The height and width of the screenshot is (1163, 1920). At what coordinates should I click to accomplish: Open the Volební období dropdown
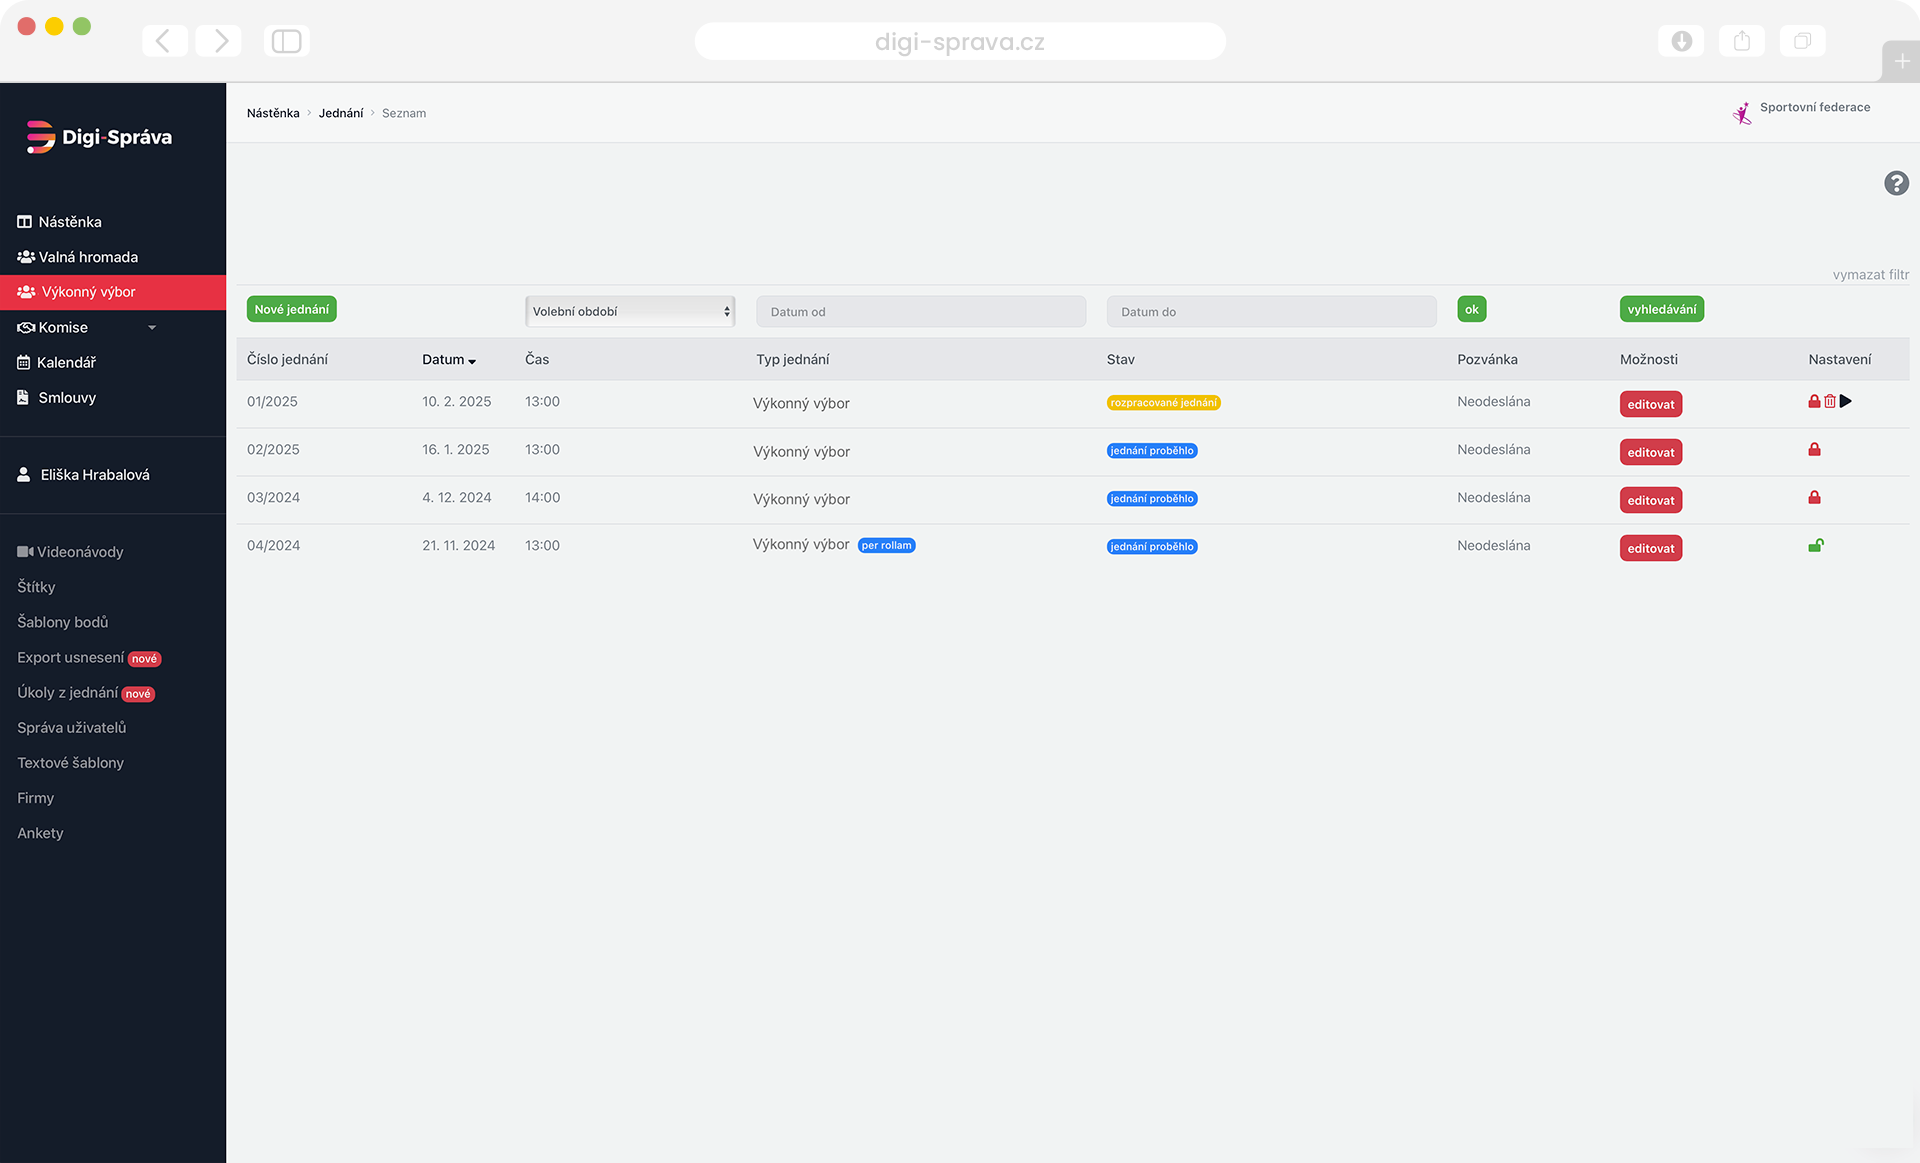[630, 311]
